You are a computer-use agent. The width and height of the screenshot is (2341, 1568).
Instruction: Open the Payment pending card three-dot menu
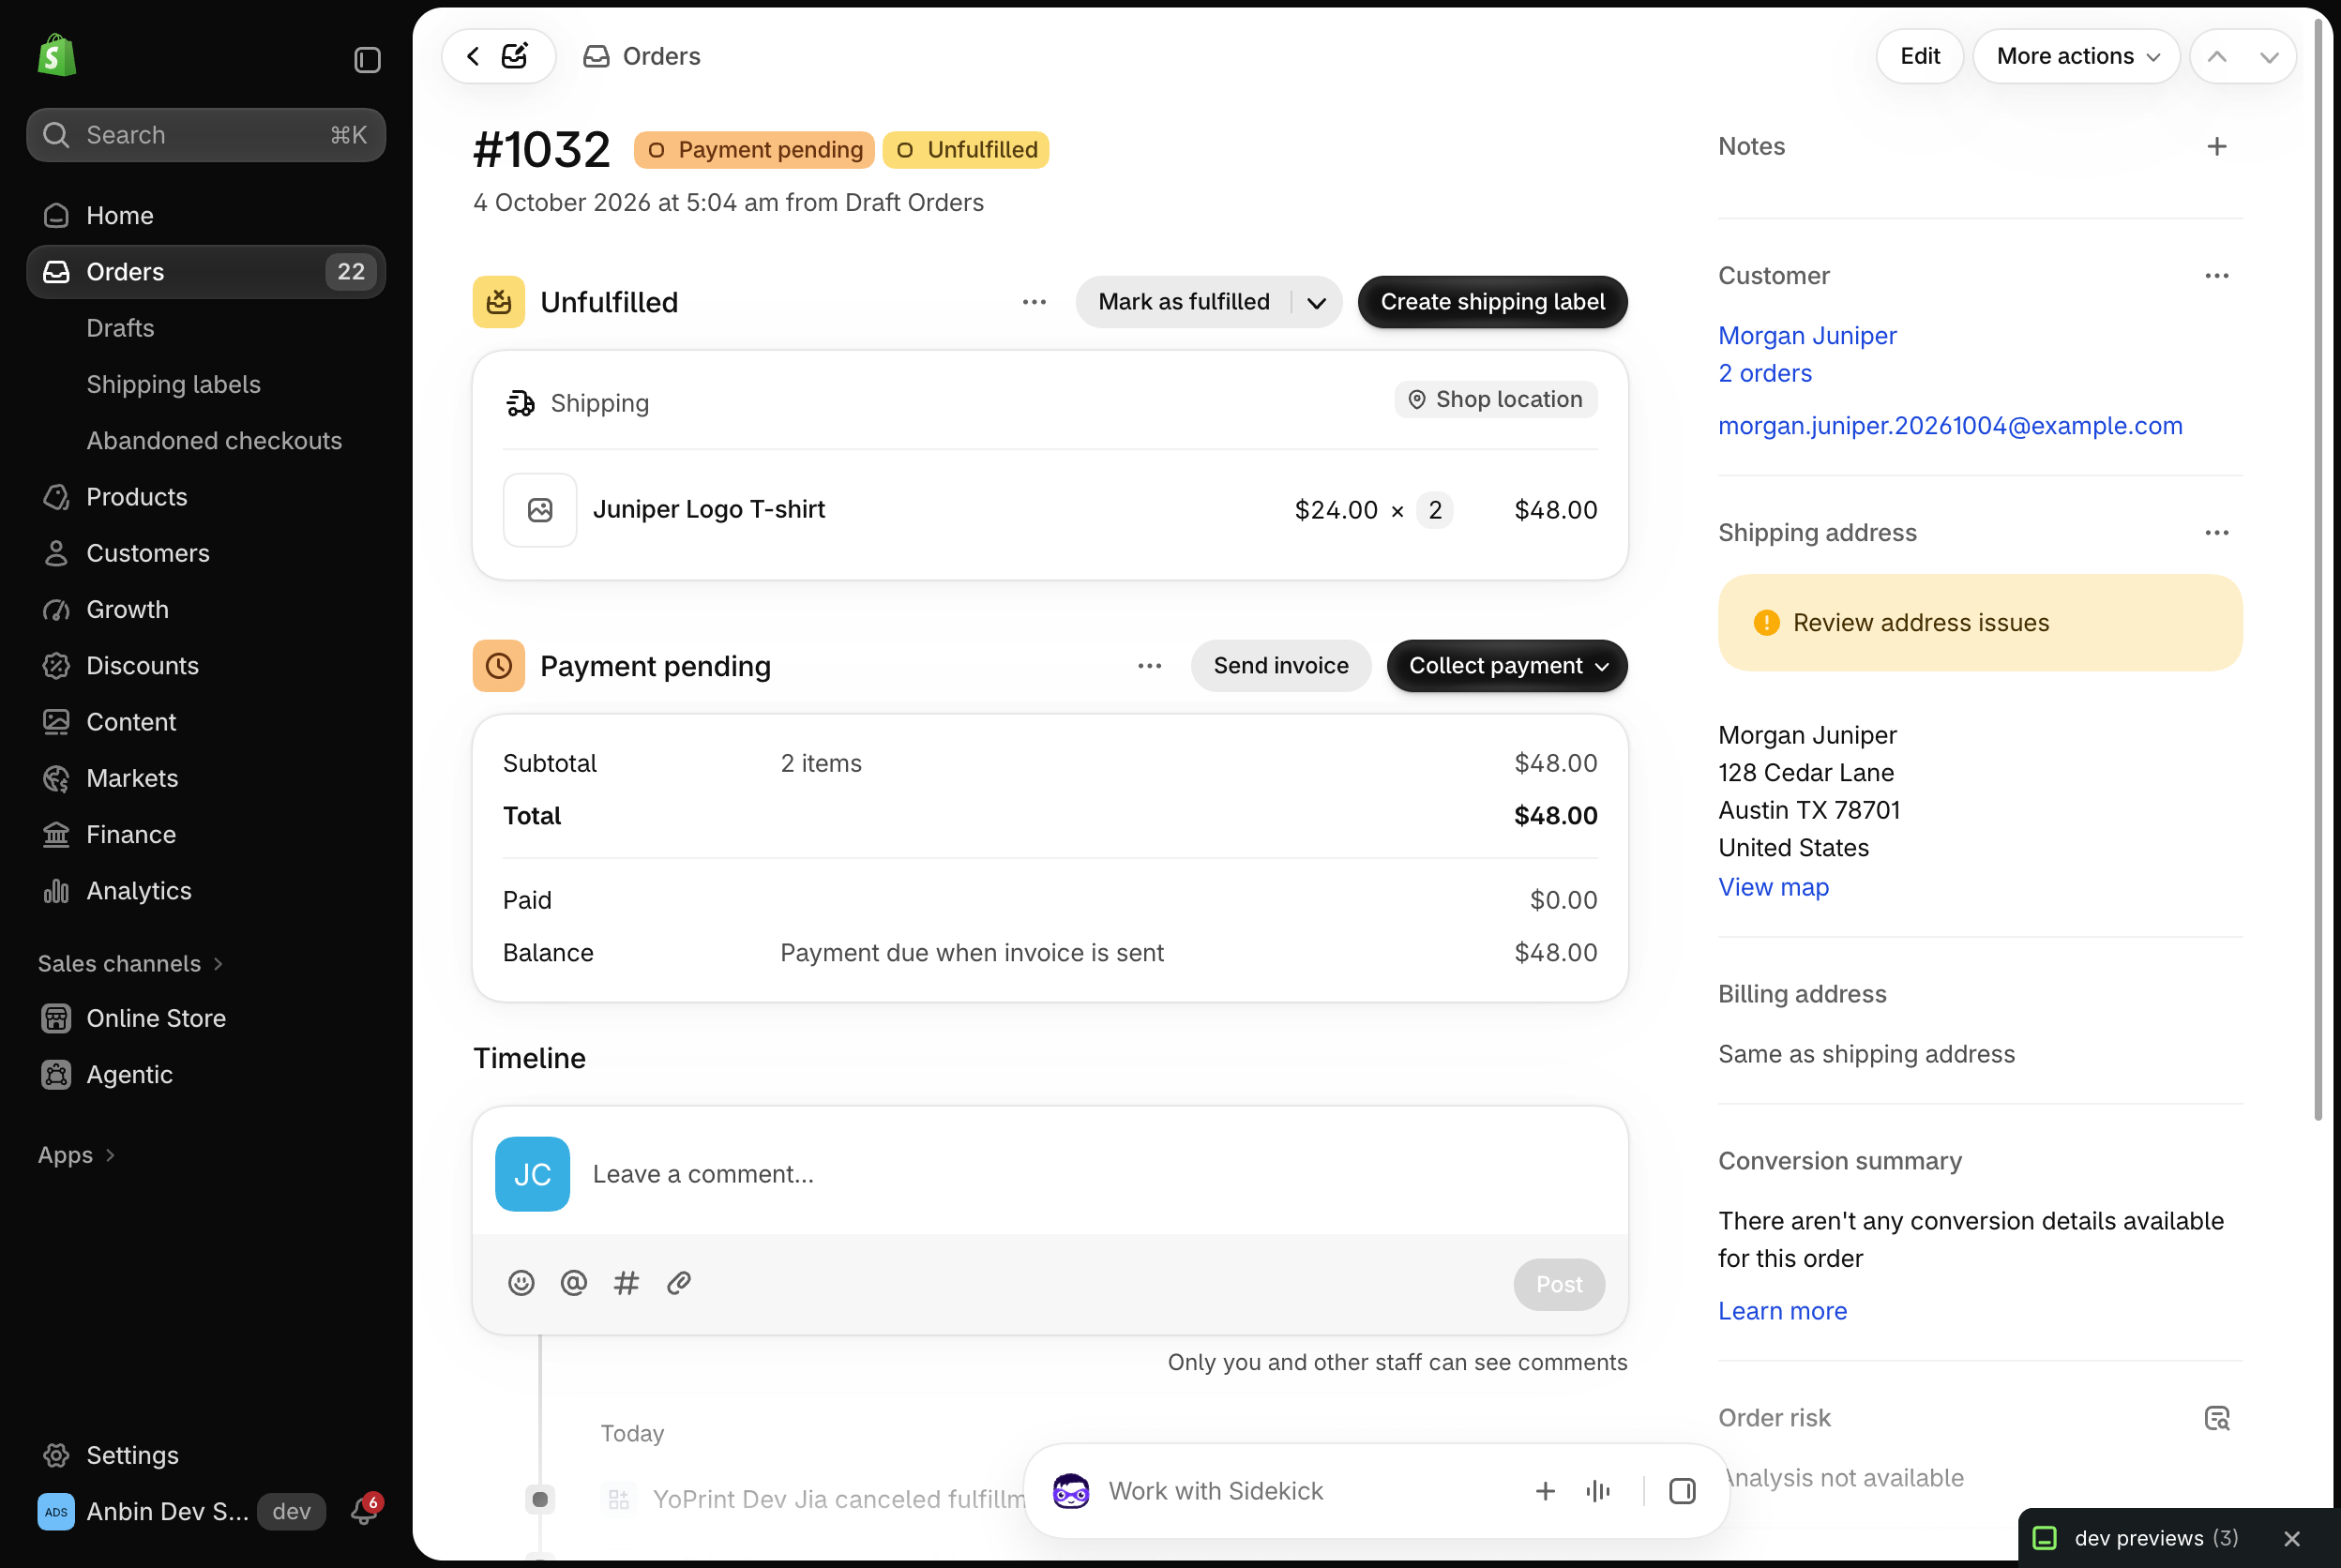tap(1149, 666)
